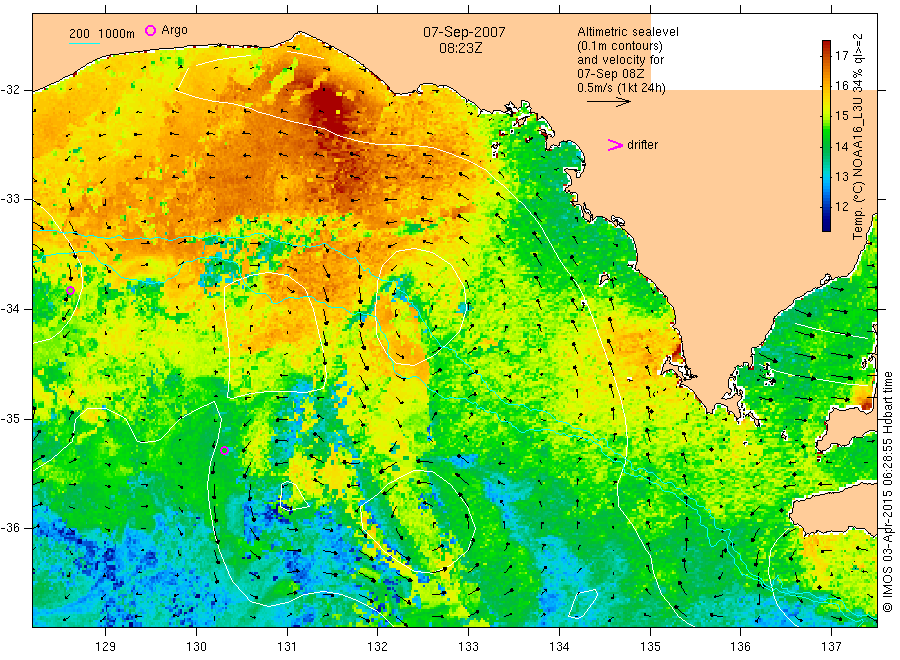Click the time text 08:23Z

[x=461, y=48]
